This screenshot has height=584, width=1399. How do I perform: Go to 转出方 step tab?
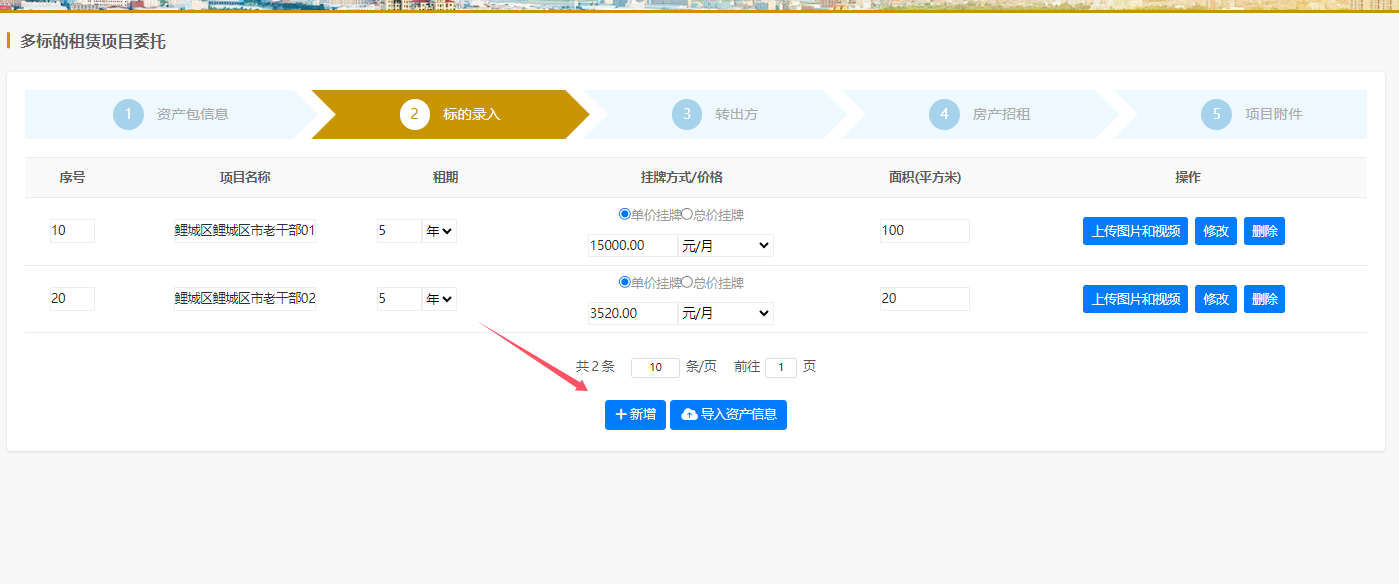715,114
